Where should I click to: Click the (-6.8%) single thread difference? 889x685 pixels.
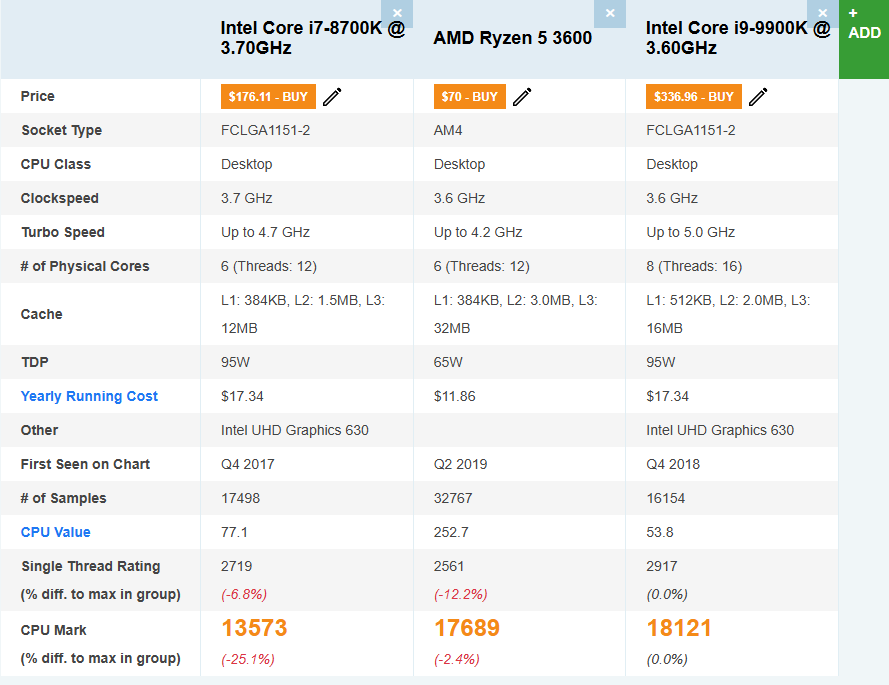pyautogui.click(x=244, y=594)
